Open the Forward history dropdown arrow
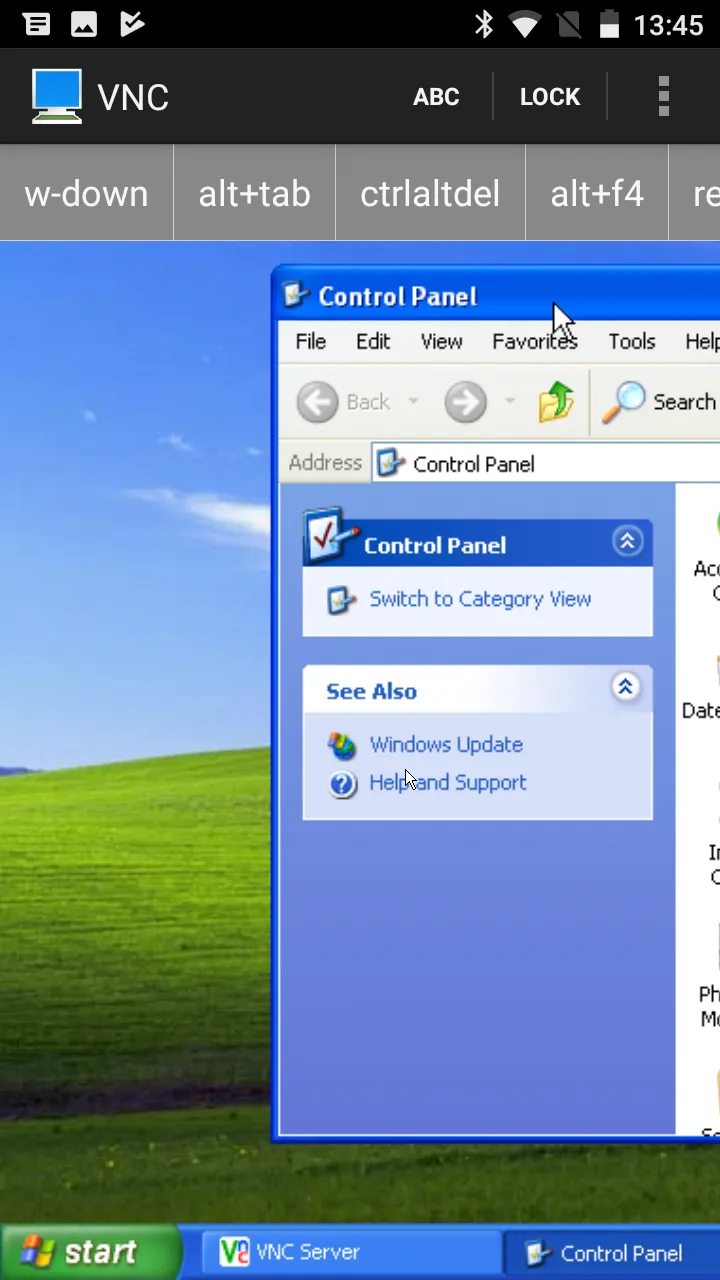This screenshot has width=720, height=1280. (510, 403)
